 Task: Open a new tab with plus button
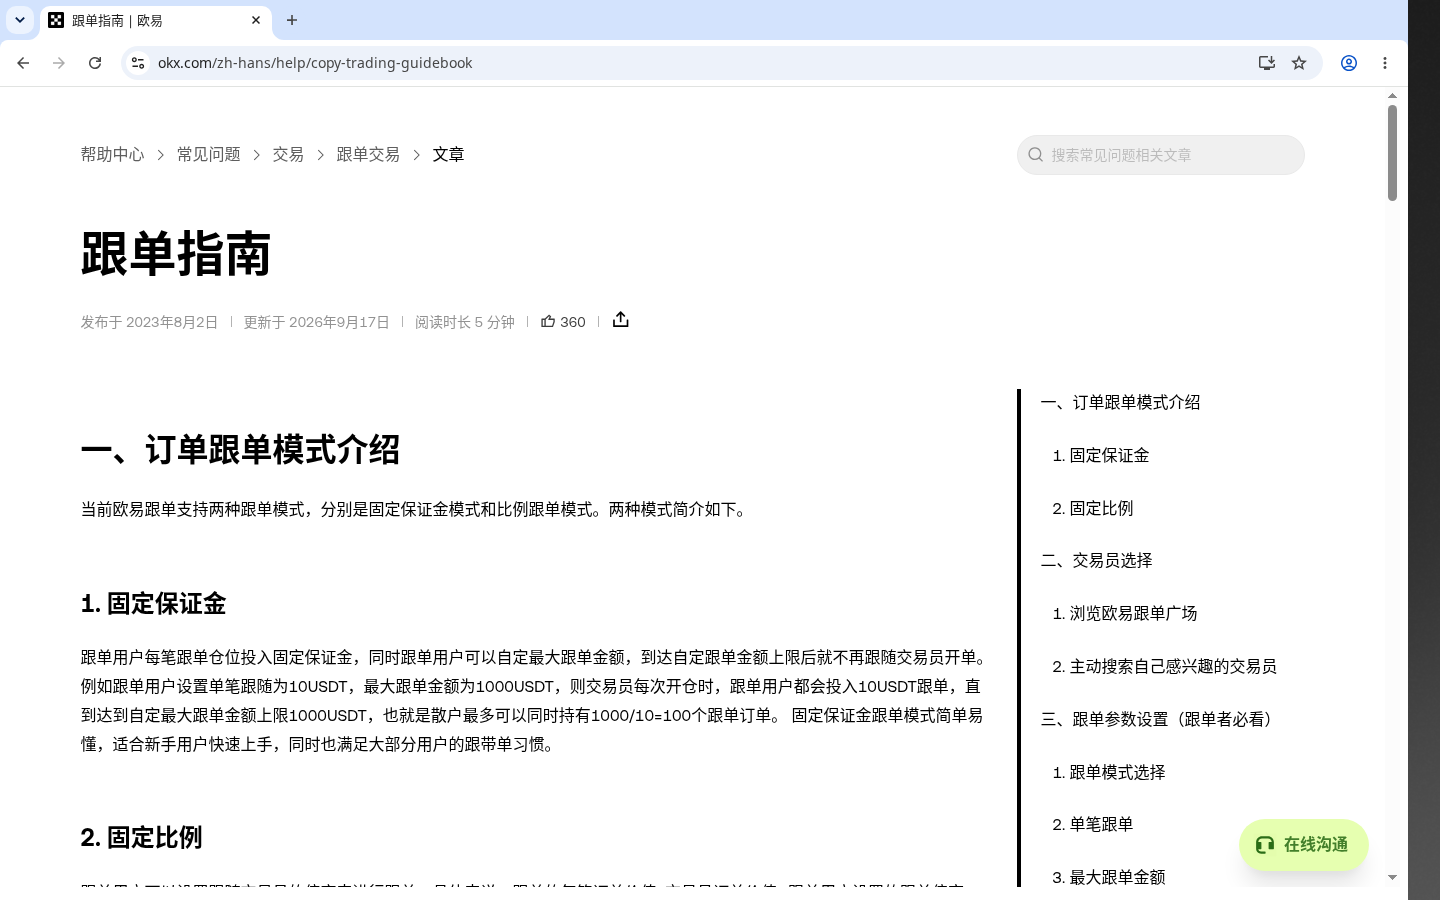click(292, 20)
